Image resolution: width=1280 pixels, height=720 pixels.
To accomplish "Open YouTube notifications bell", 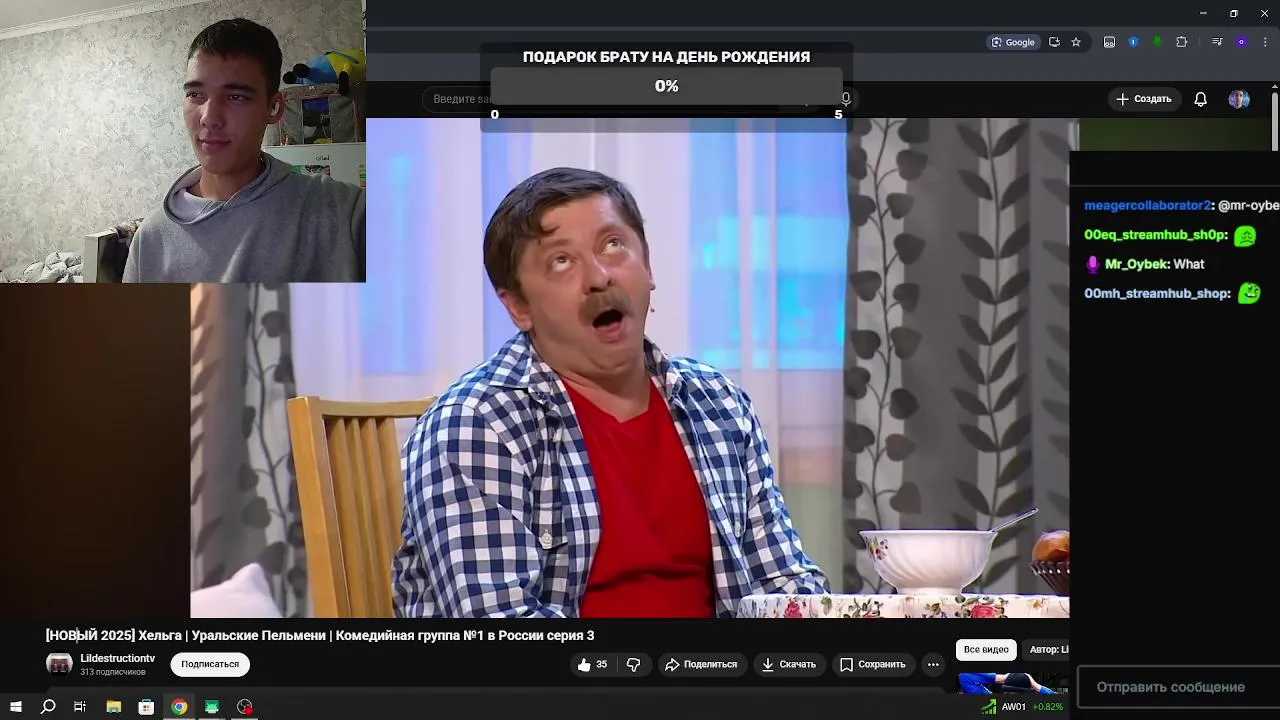I will coord(1200,99).
